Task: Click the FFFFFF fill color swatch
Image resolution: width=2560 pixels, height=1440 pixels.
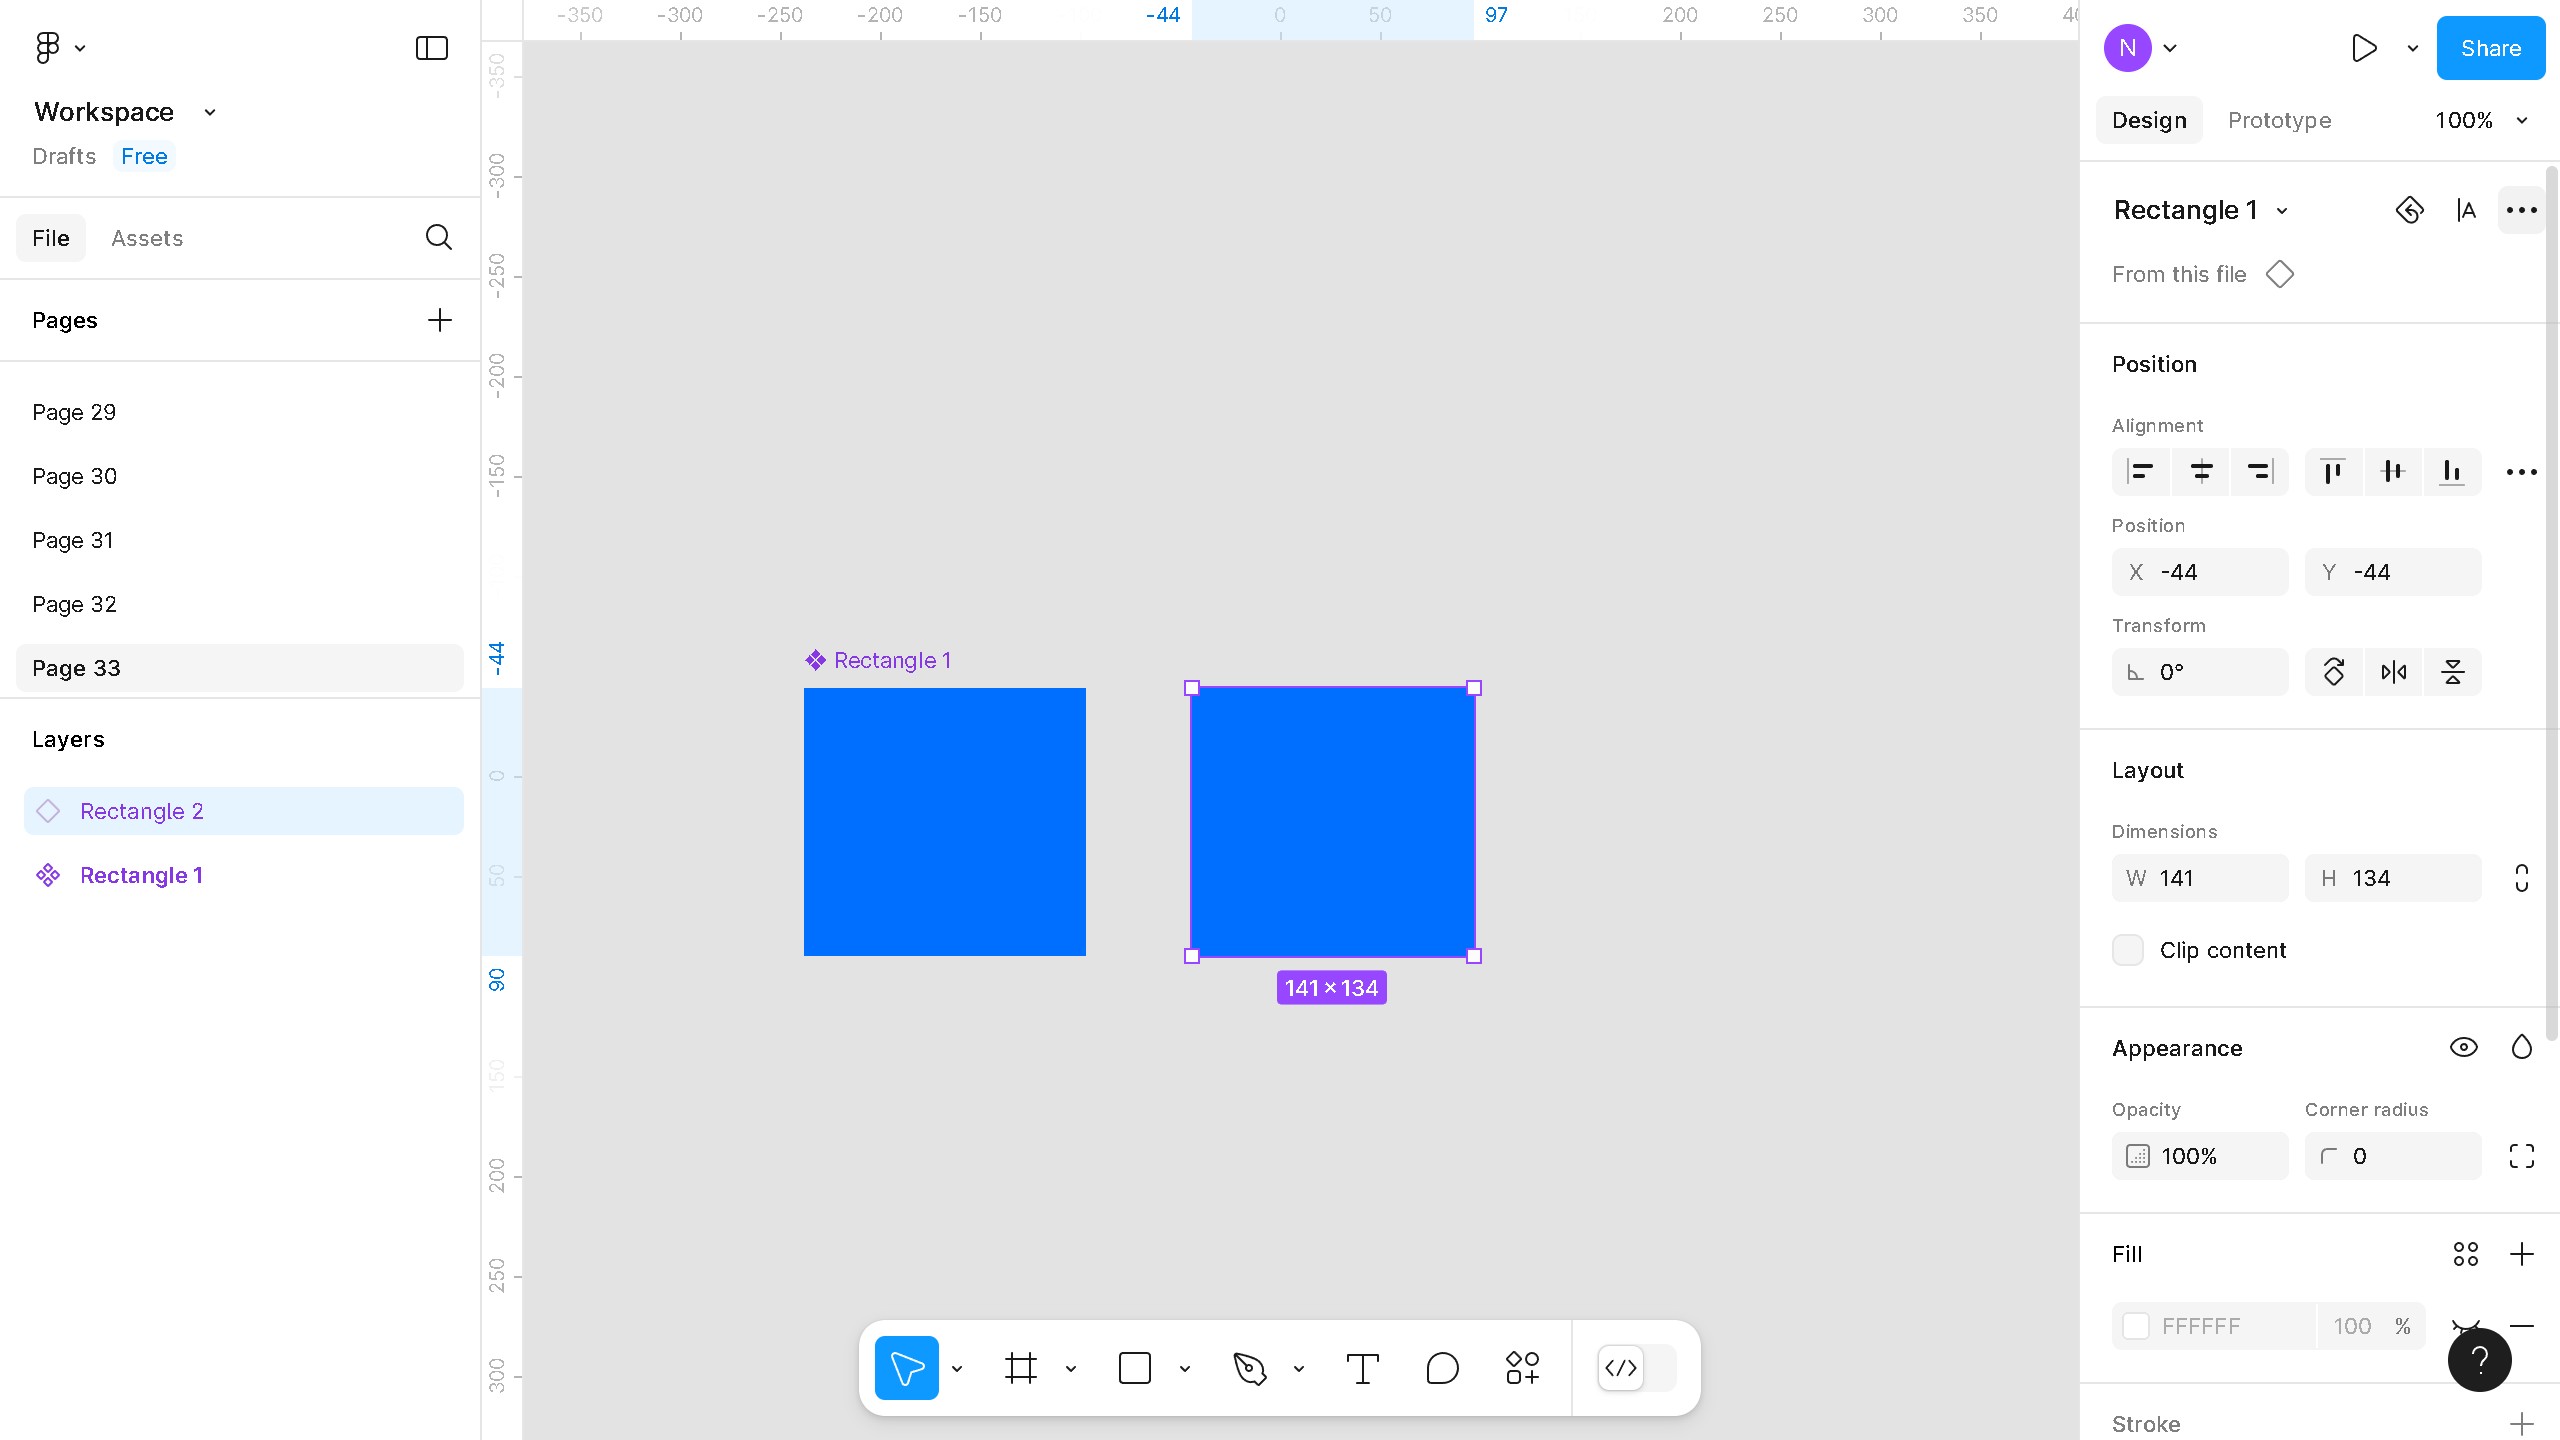Action: coord(2136,1326)
